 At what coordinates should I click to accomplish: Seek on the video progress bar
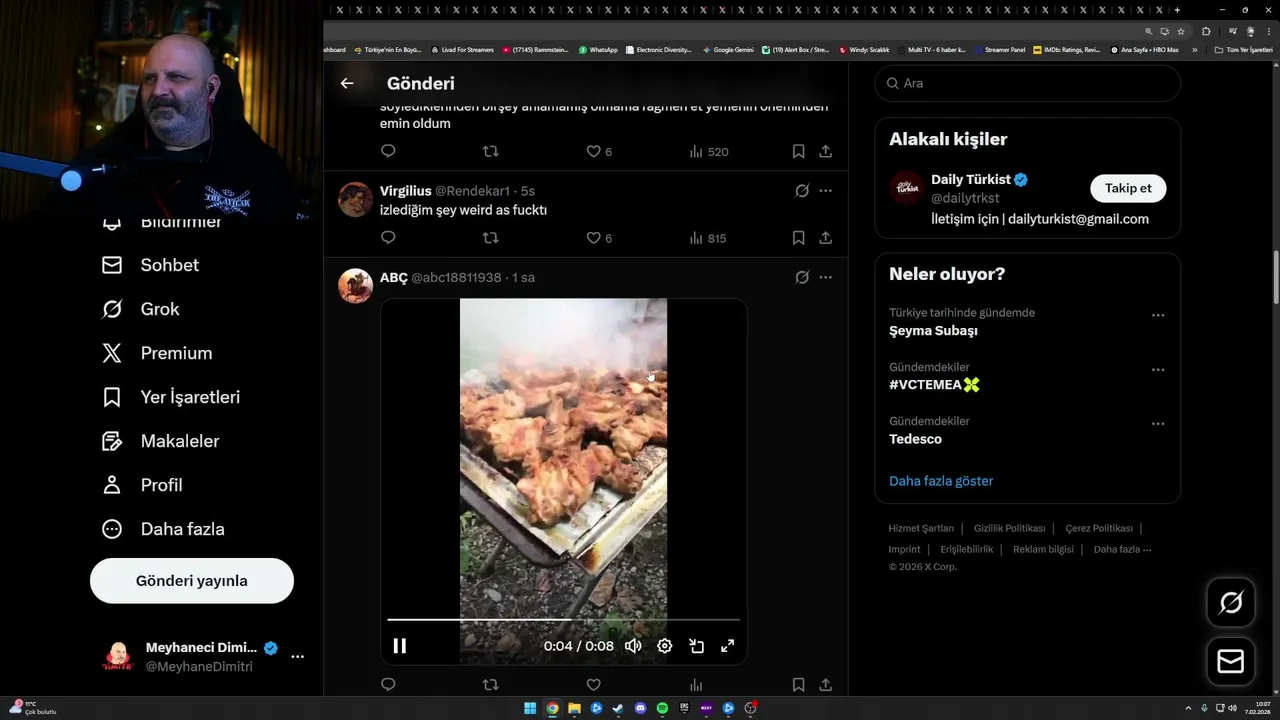coord(564,620)
